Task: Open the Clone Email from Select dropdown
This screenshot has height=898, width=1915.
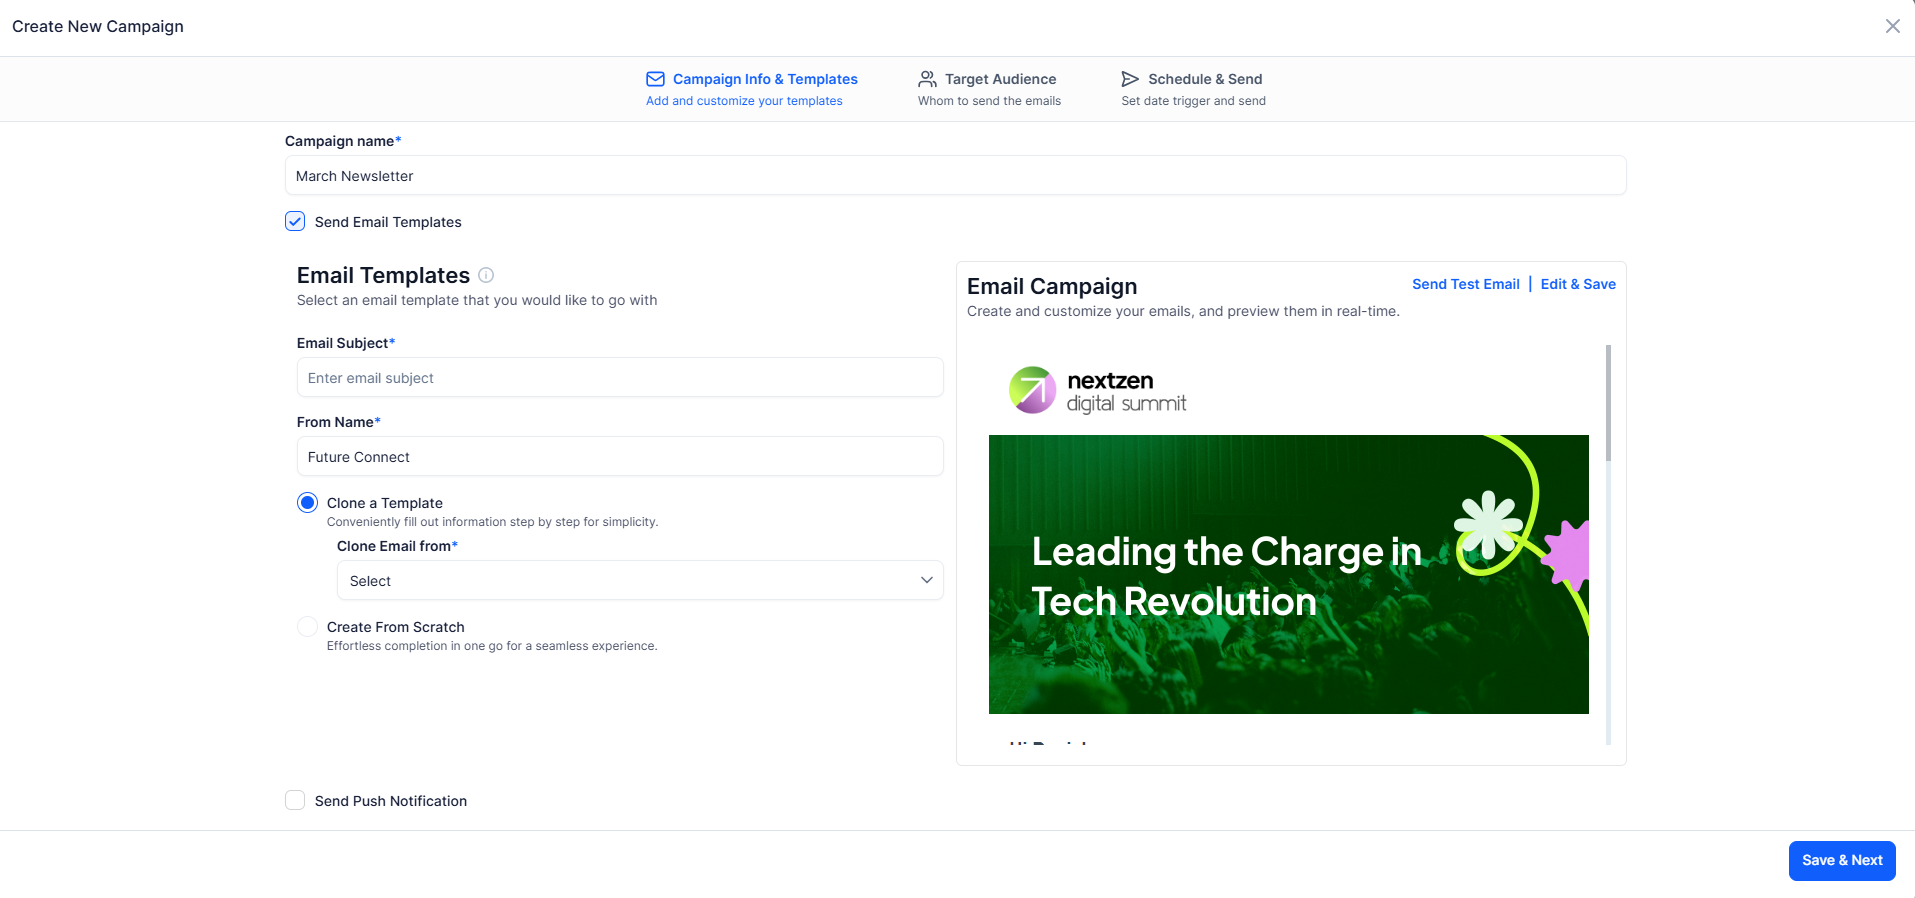Action: click(x=640, y=580)
